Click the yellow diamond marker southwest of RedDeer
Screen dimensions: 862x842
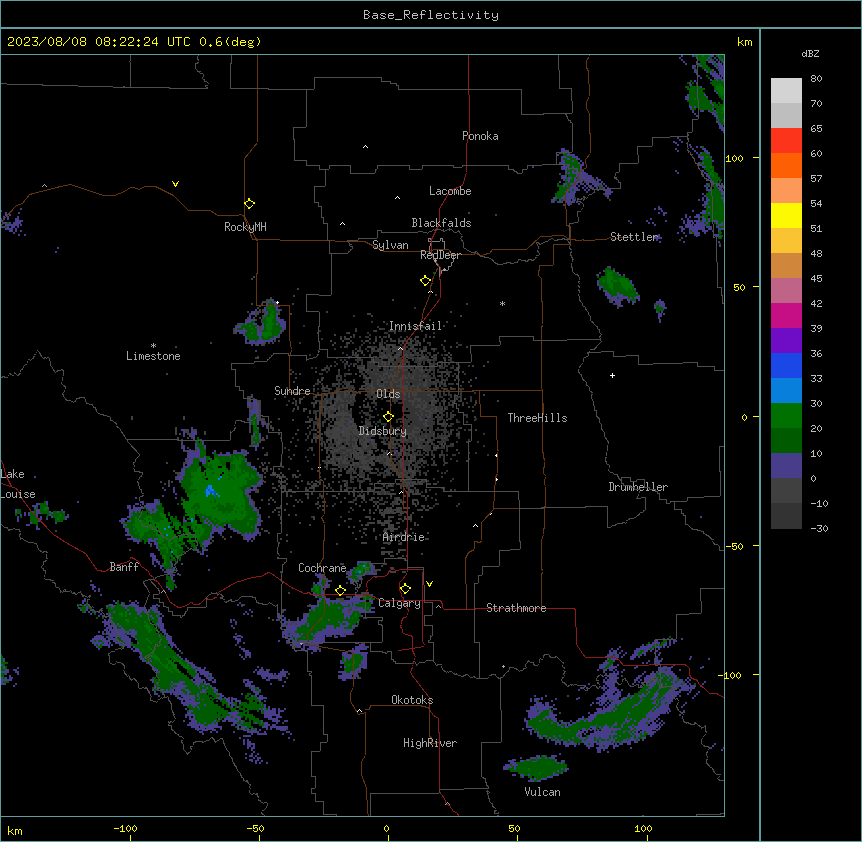tap(426, 281)
